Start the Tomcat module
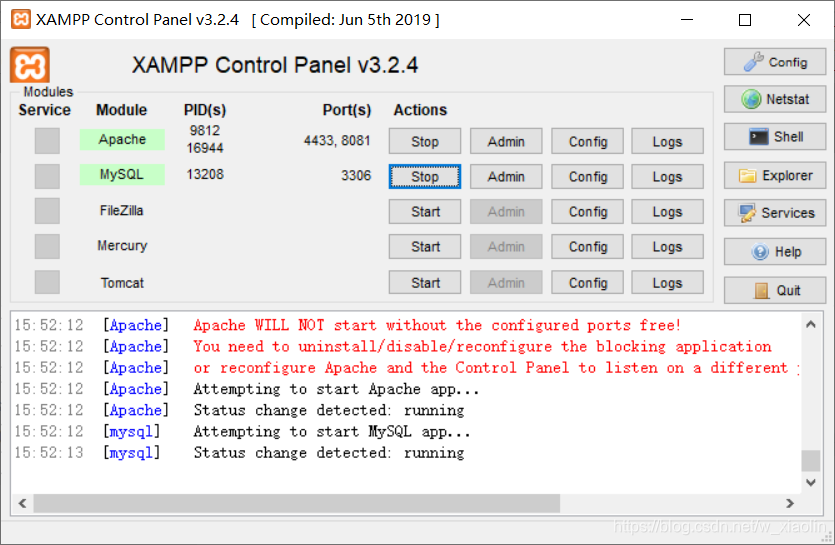The image size is (835, 545). point(425,282)
